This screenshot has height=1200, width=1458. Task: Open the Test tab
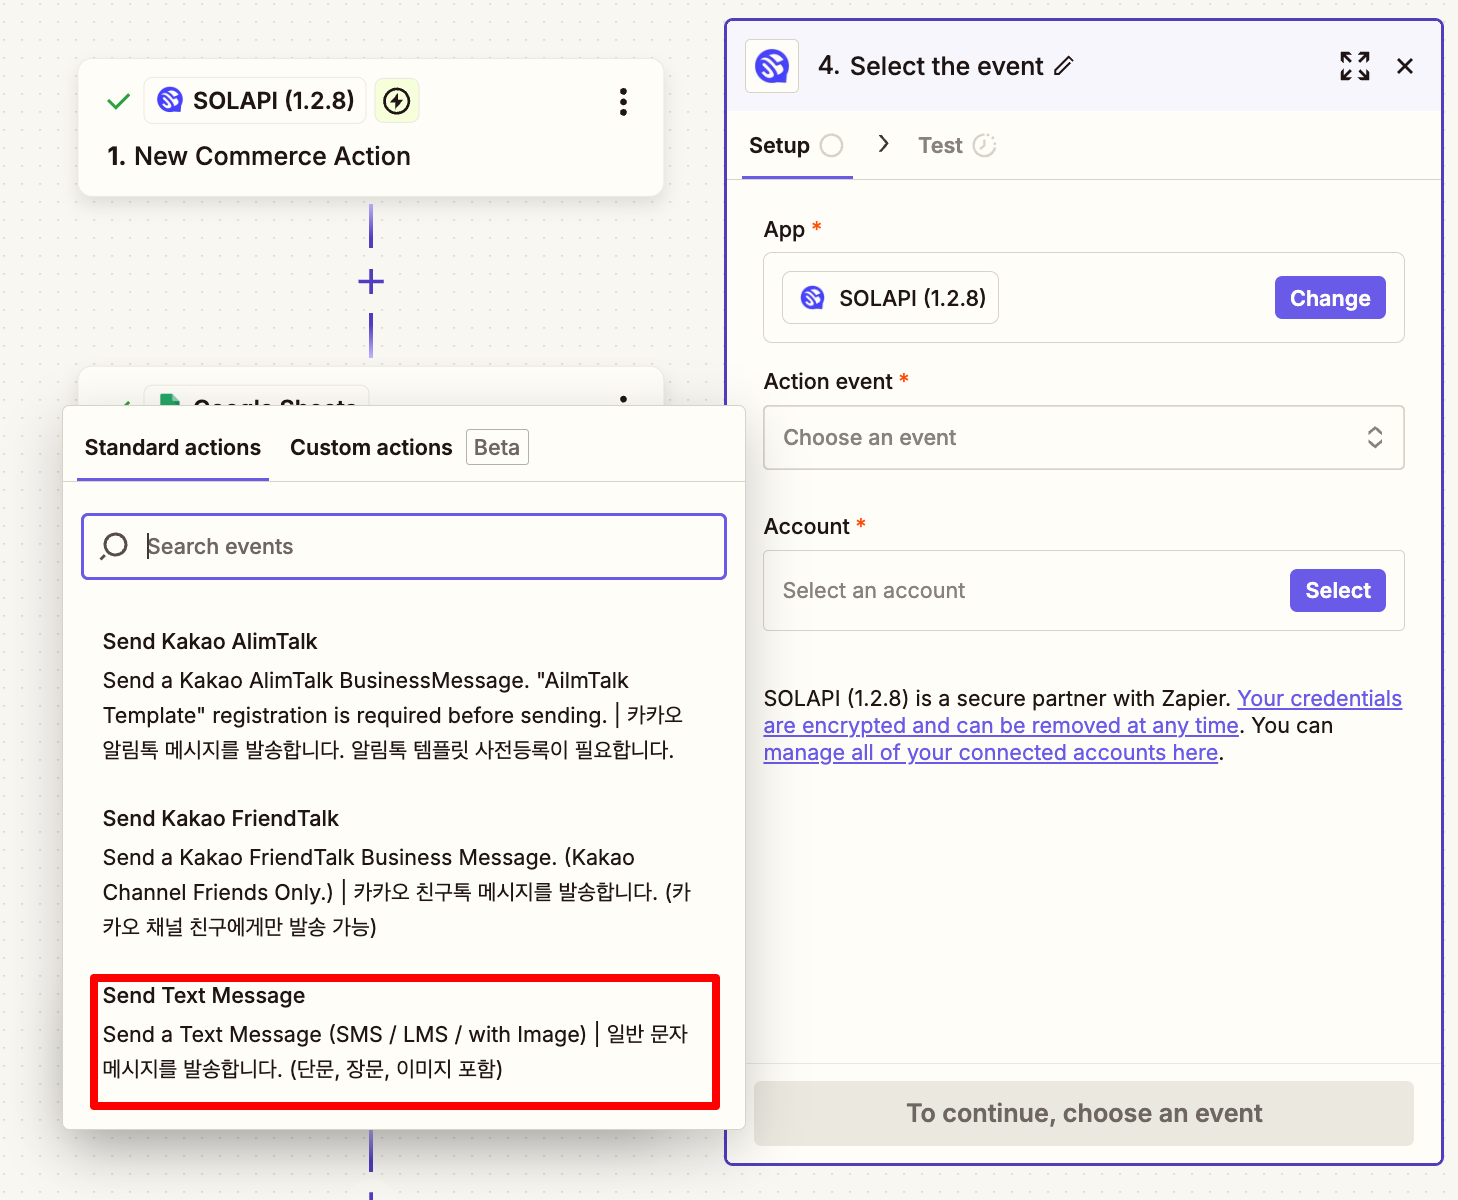click(957, 146)
